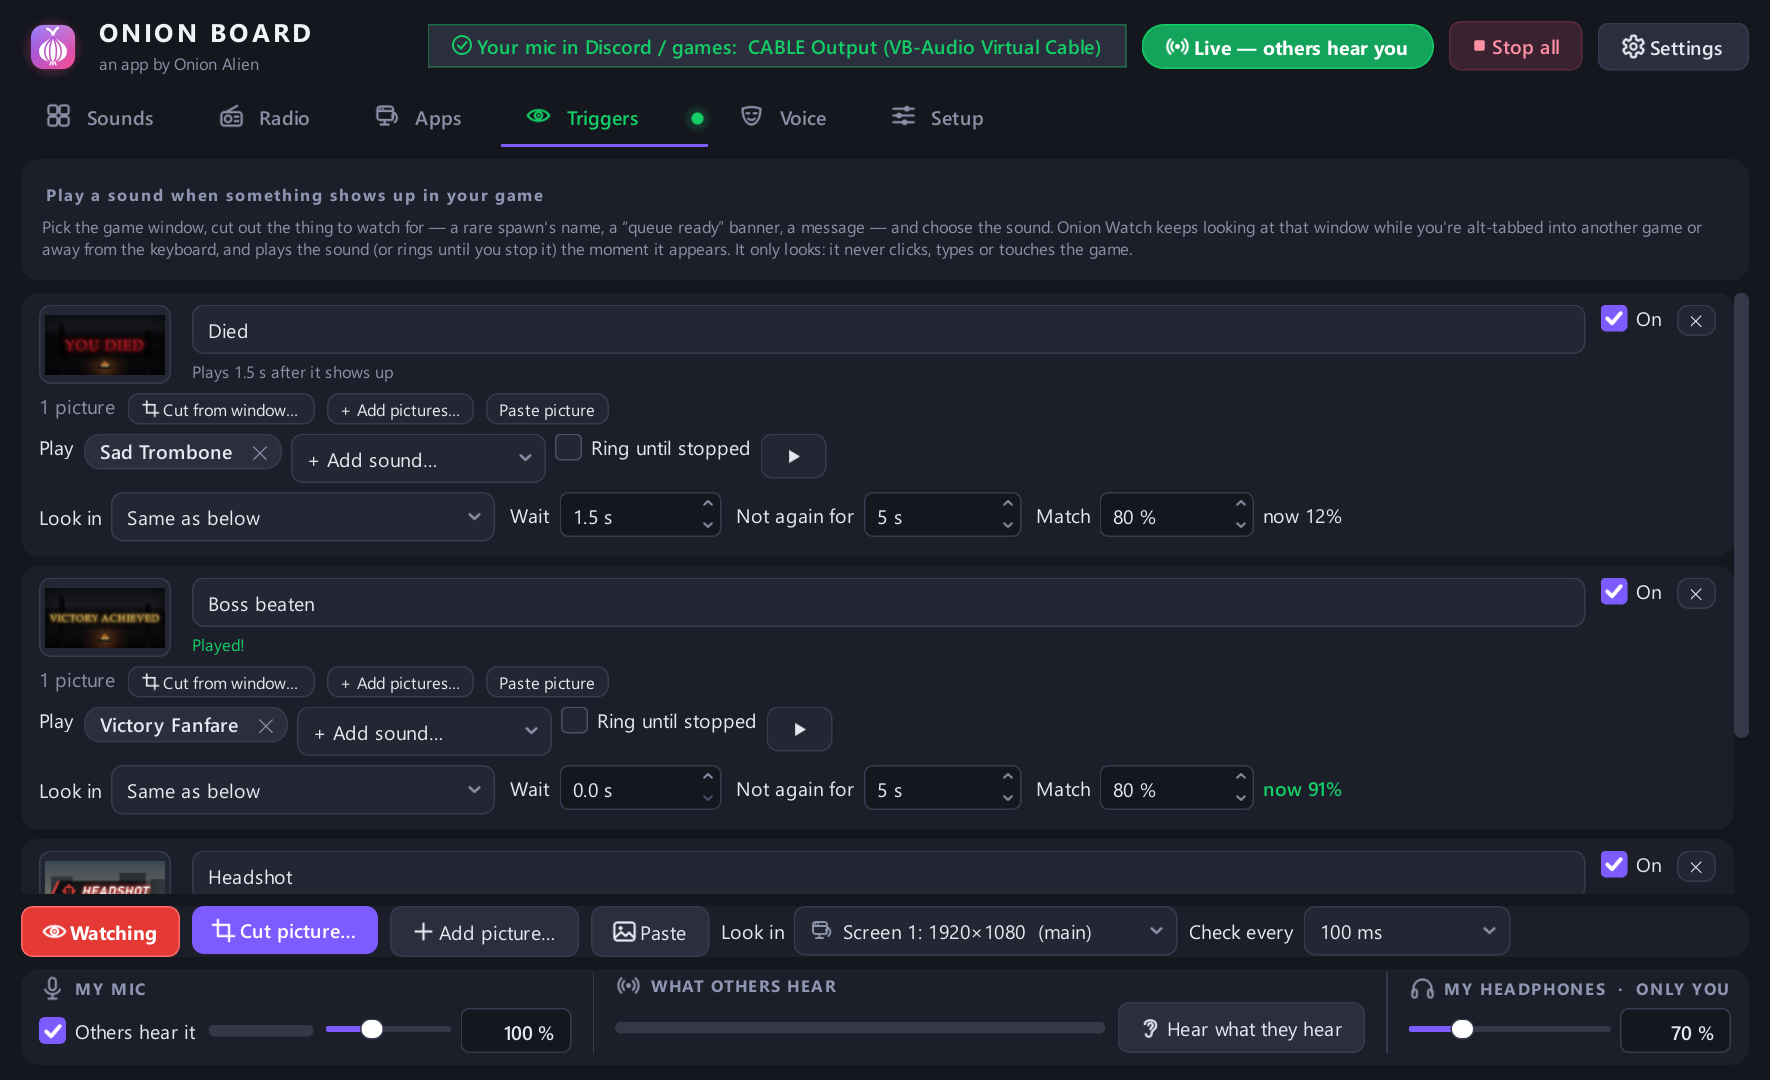1770x1080 pixels.
Task: Preview play the Died trigger sound
Action: [x=794, y=456]
